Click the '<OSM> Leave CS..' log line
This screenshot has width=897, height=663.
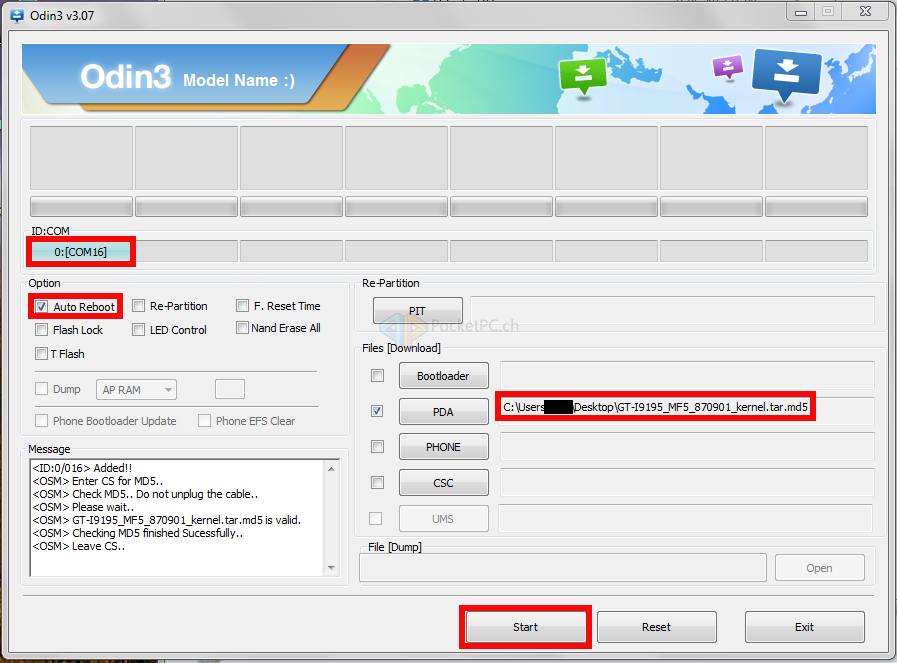click(79, 546)
